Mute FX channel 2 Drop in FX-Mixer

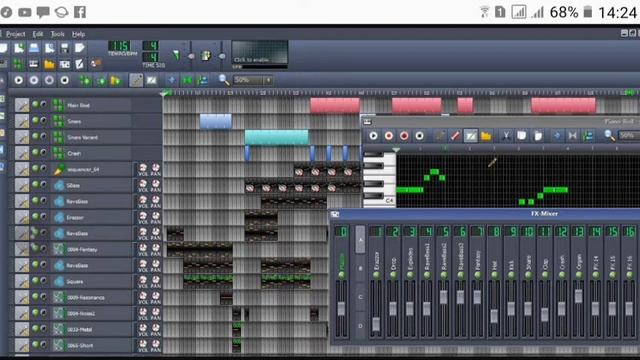click(393, 275)
